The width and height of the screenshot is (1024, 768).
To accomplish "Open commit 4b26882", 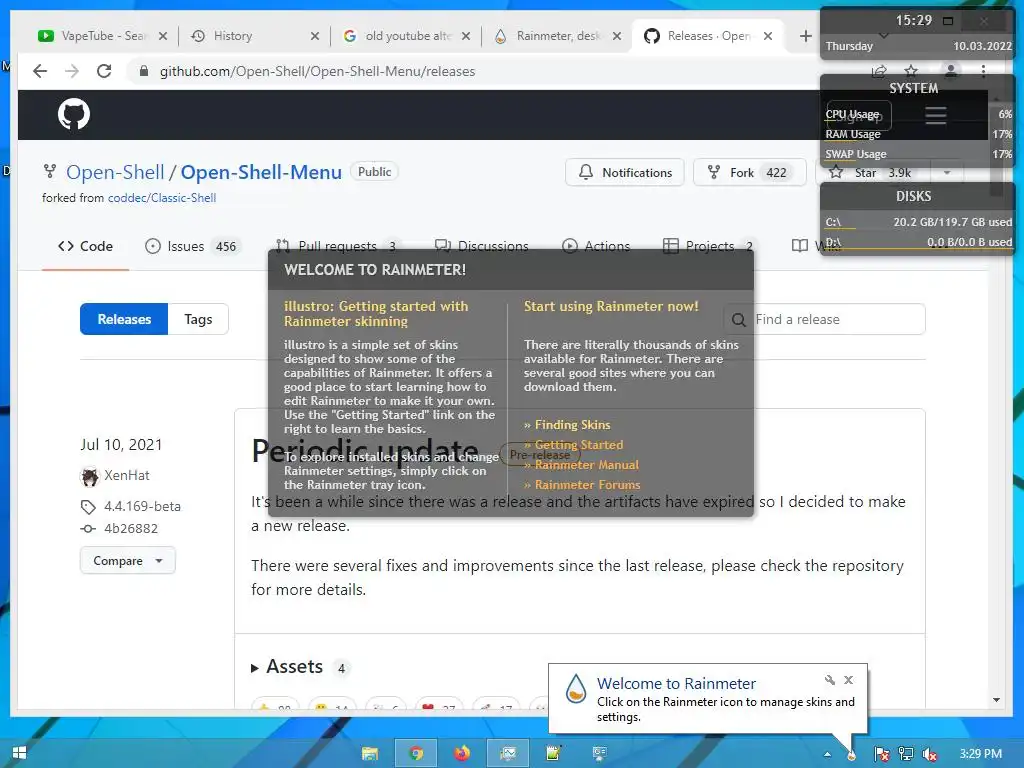I will point(131,529).
